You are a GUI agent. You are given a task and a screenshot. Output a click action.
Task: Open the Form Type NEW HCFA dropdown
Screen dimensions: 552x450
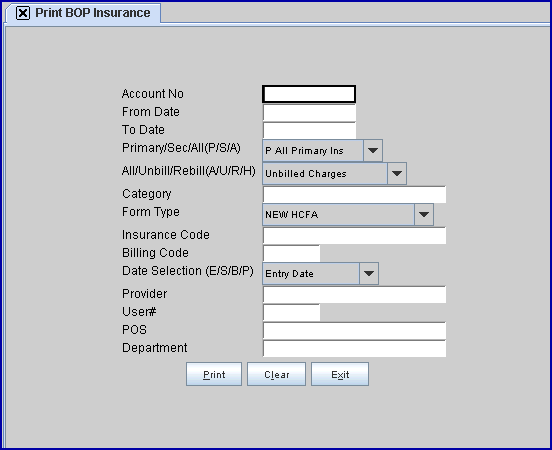(348, 214)
